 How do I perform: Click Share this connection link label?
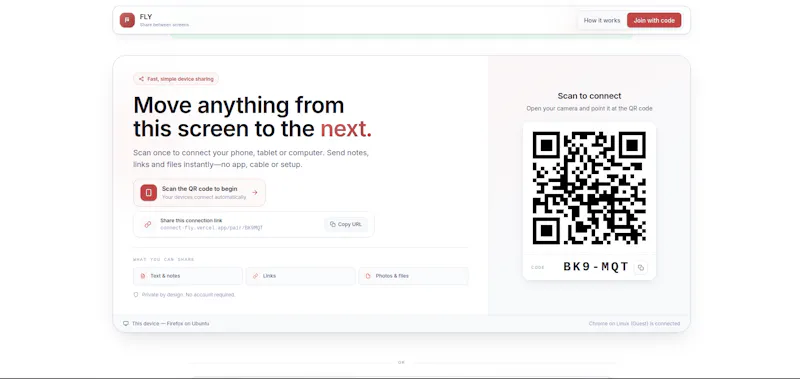191,220
